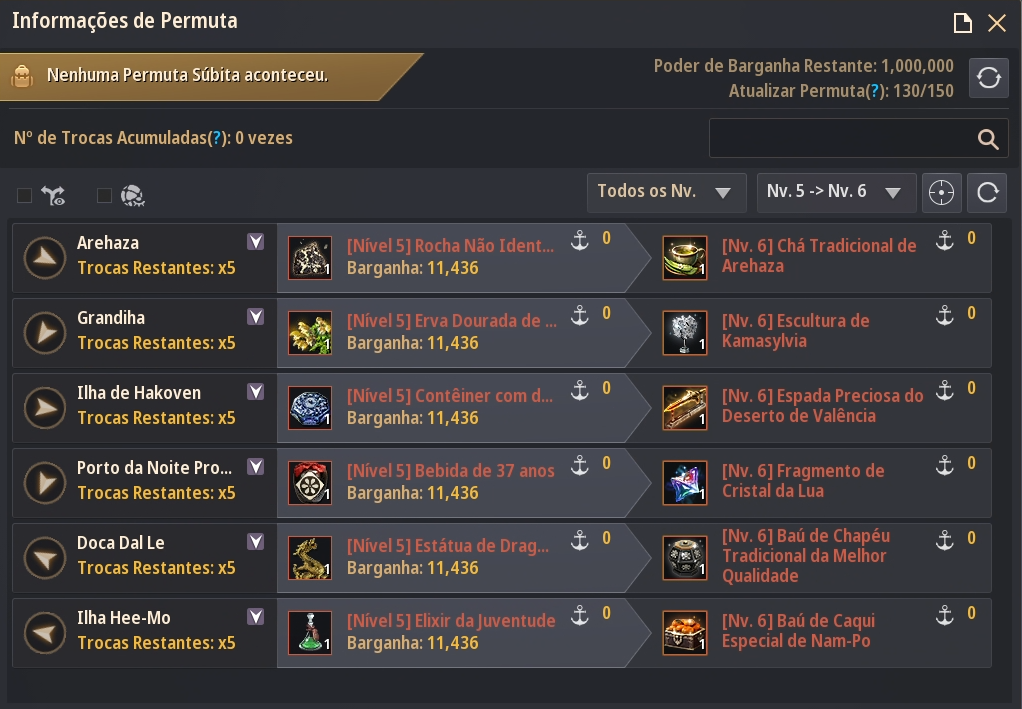Viewport: 1022px width, 709px height.
Task: Click the barter search input field
Action: click(x=840, y=139)
